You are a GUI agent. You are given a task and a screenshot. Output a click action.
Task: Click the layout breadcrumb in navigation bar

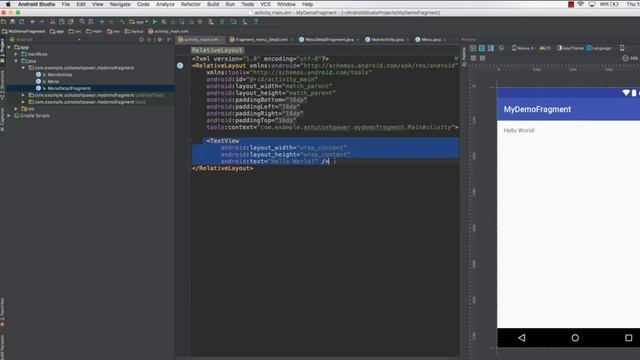(134, 31)
